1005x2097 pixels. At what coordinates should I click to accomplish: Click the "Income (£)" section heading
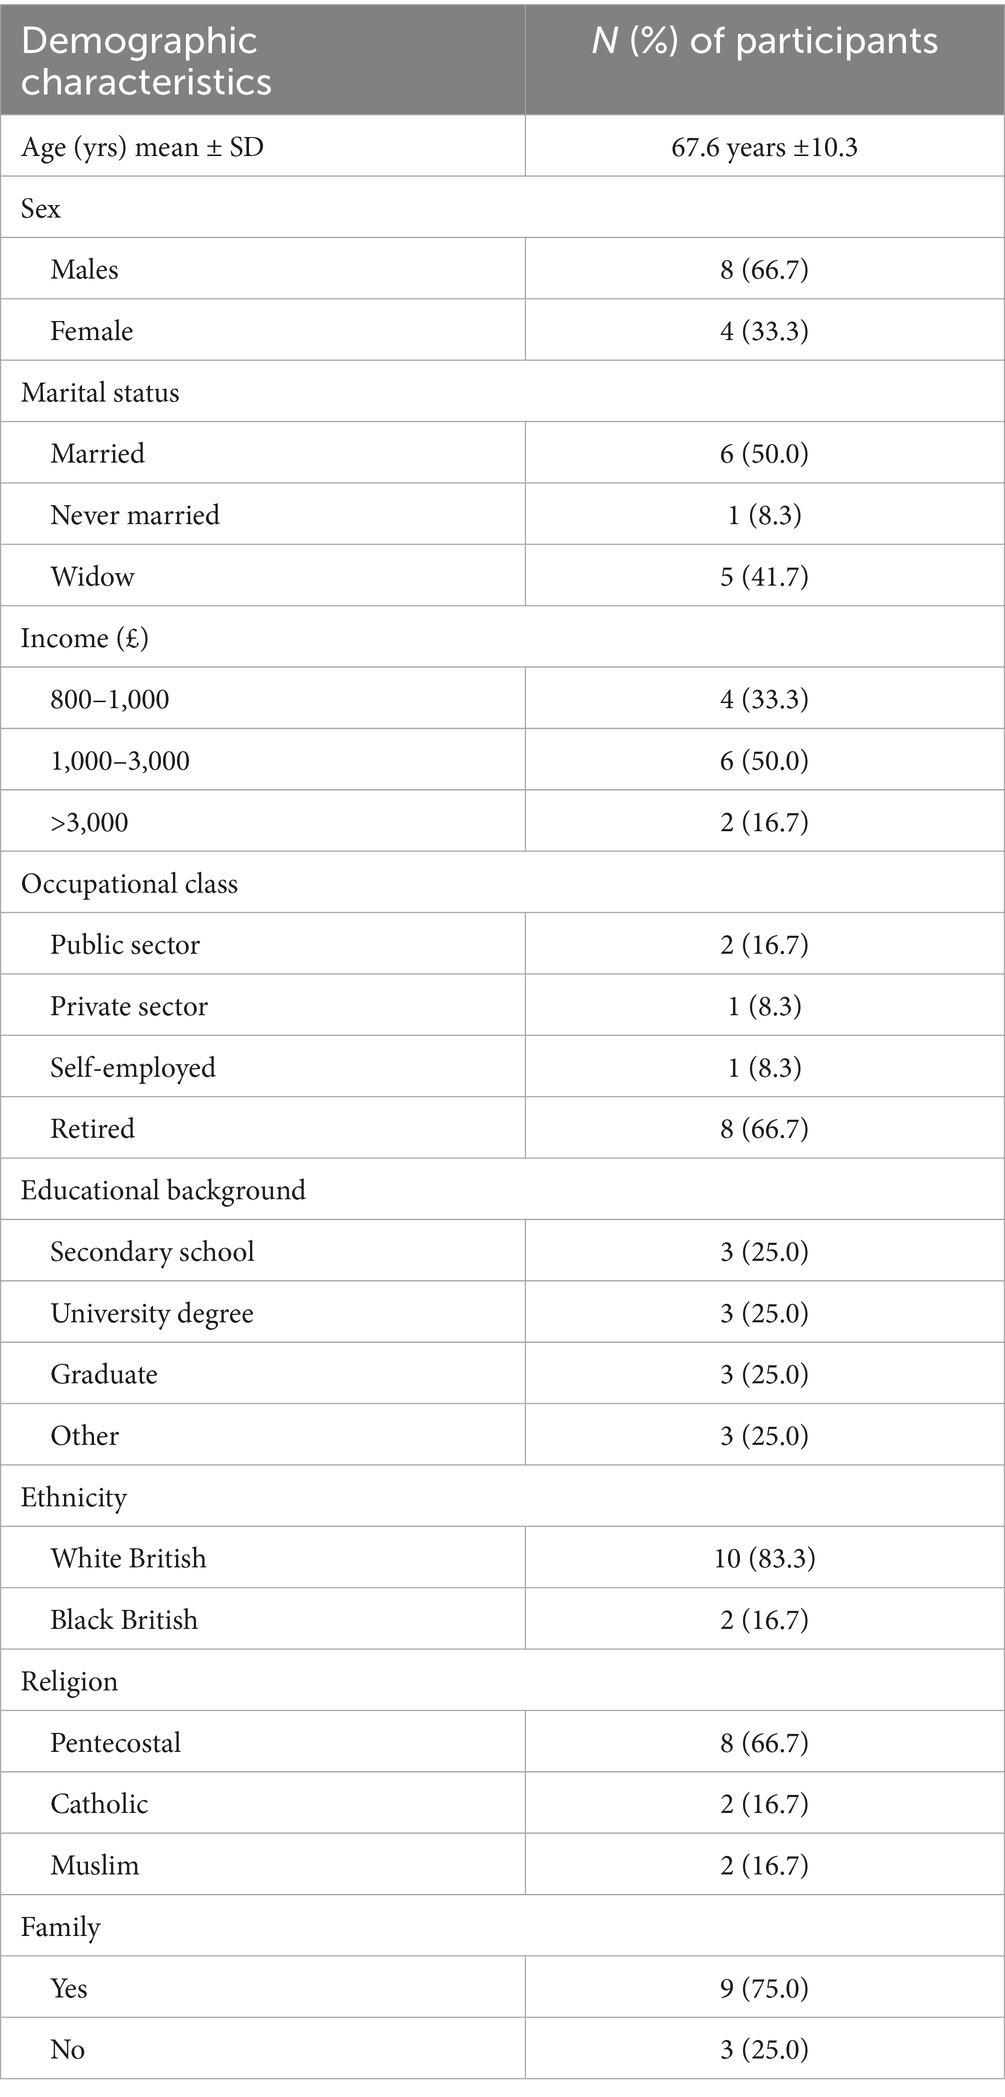click(x=85, y=639)
